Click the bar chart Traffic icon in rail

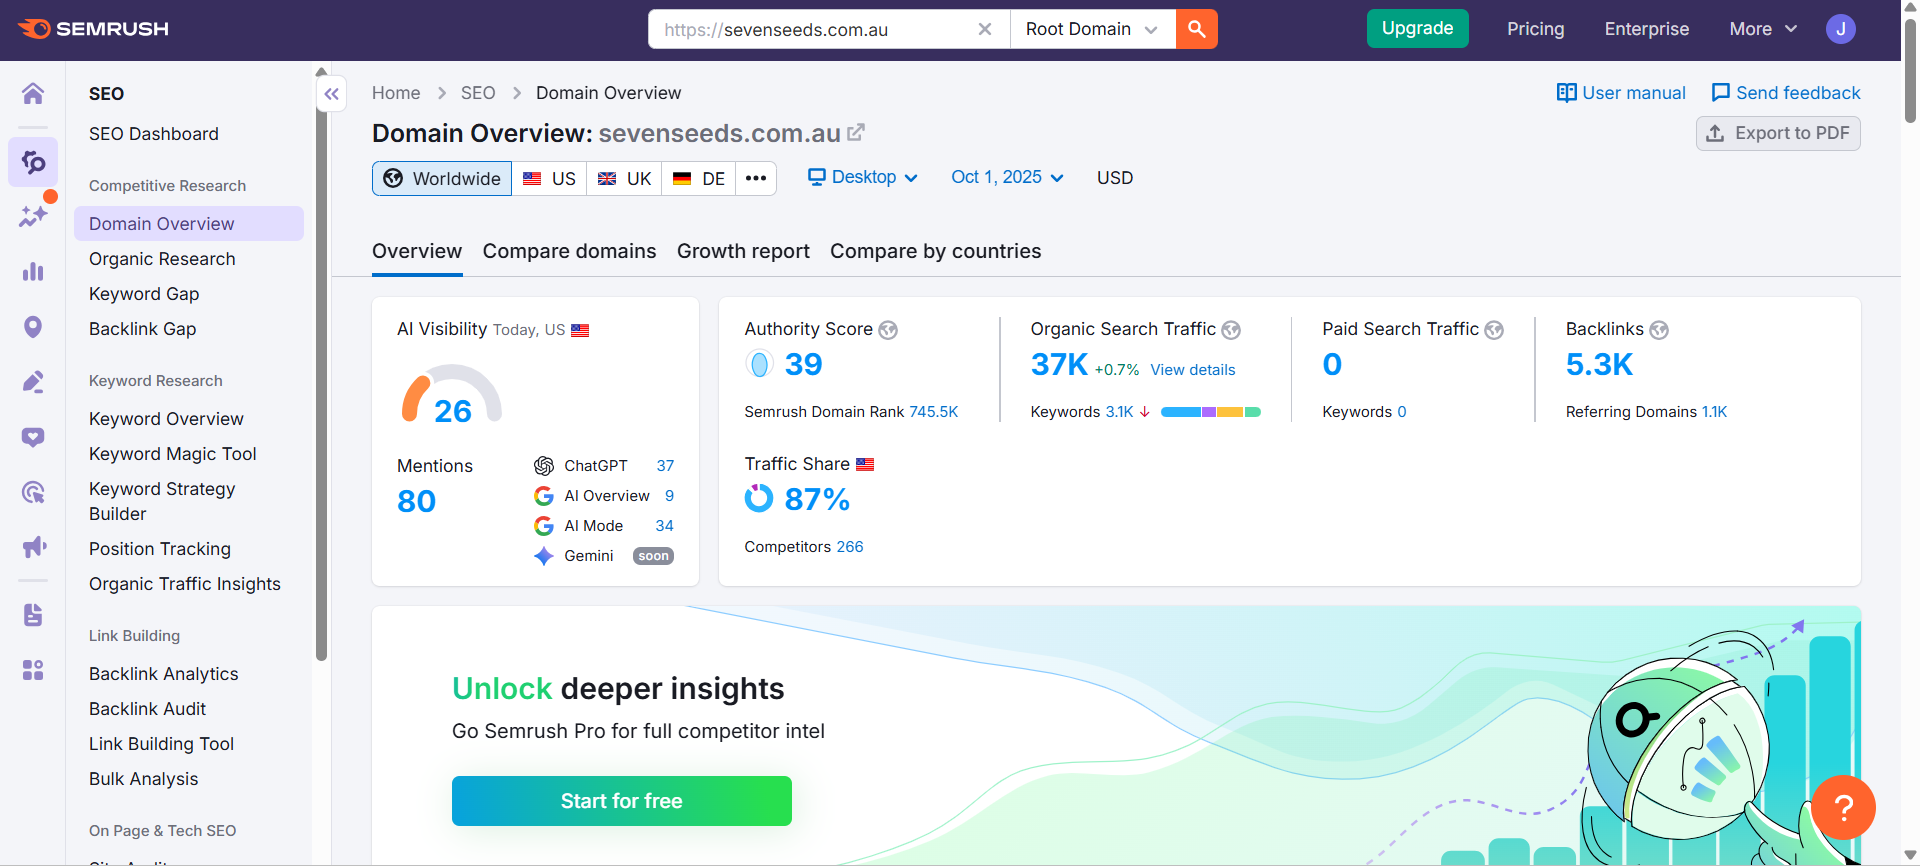click(33, 271)
